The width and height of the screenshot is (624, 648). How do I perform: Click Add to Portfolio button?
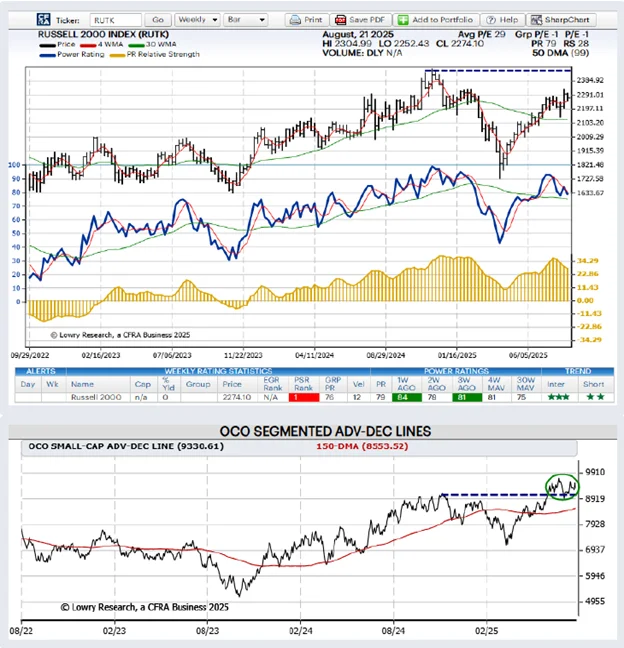point(436,19)
